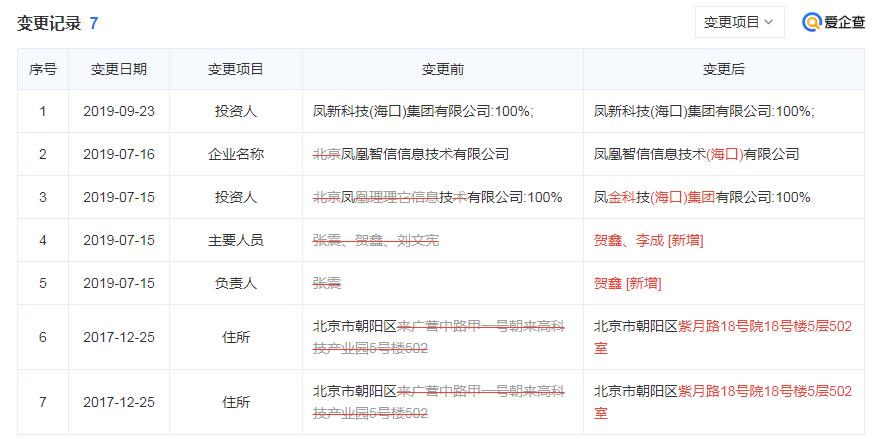
Task: Select the date 2019-09-23
Action: tap(119, 111)
